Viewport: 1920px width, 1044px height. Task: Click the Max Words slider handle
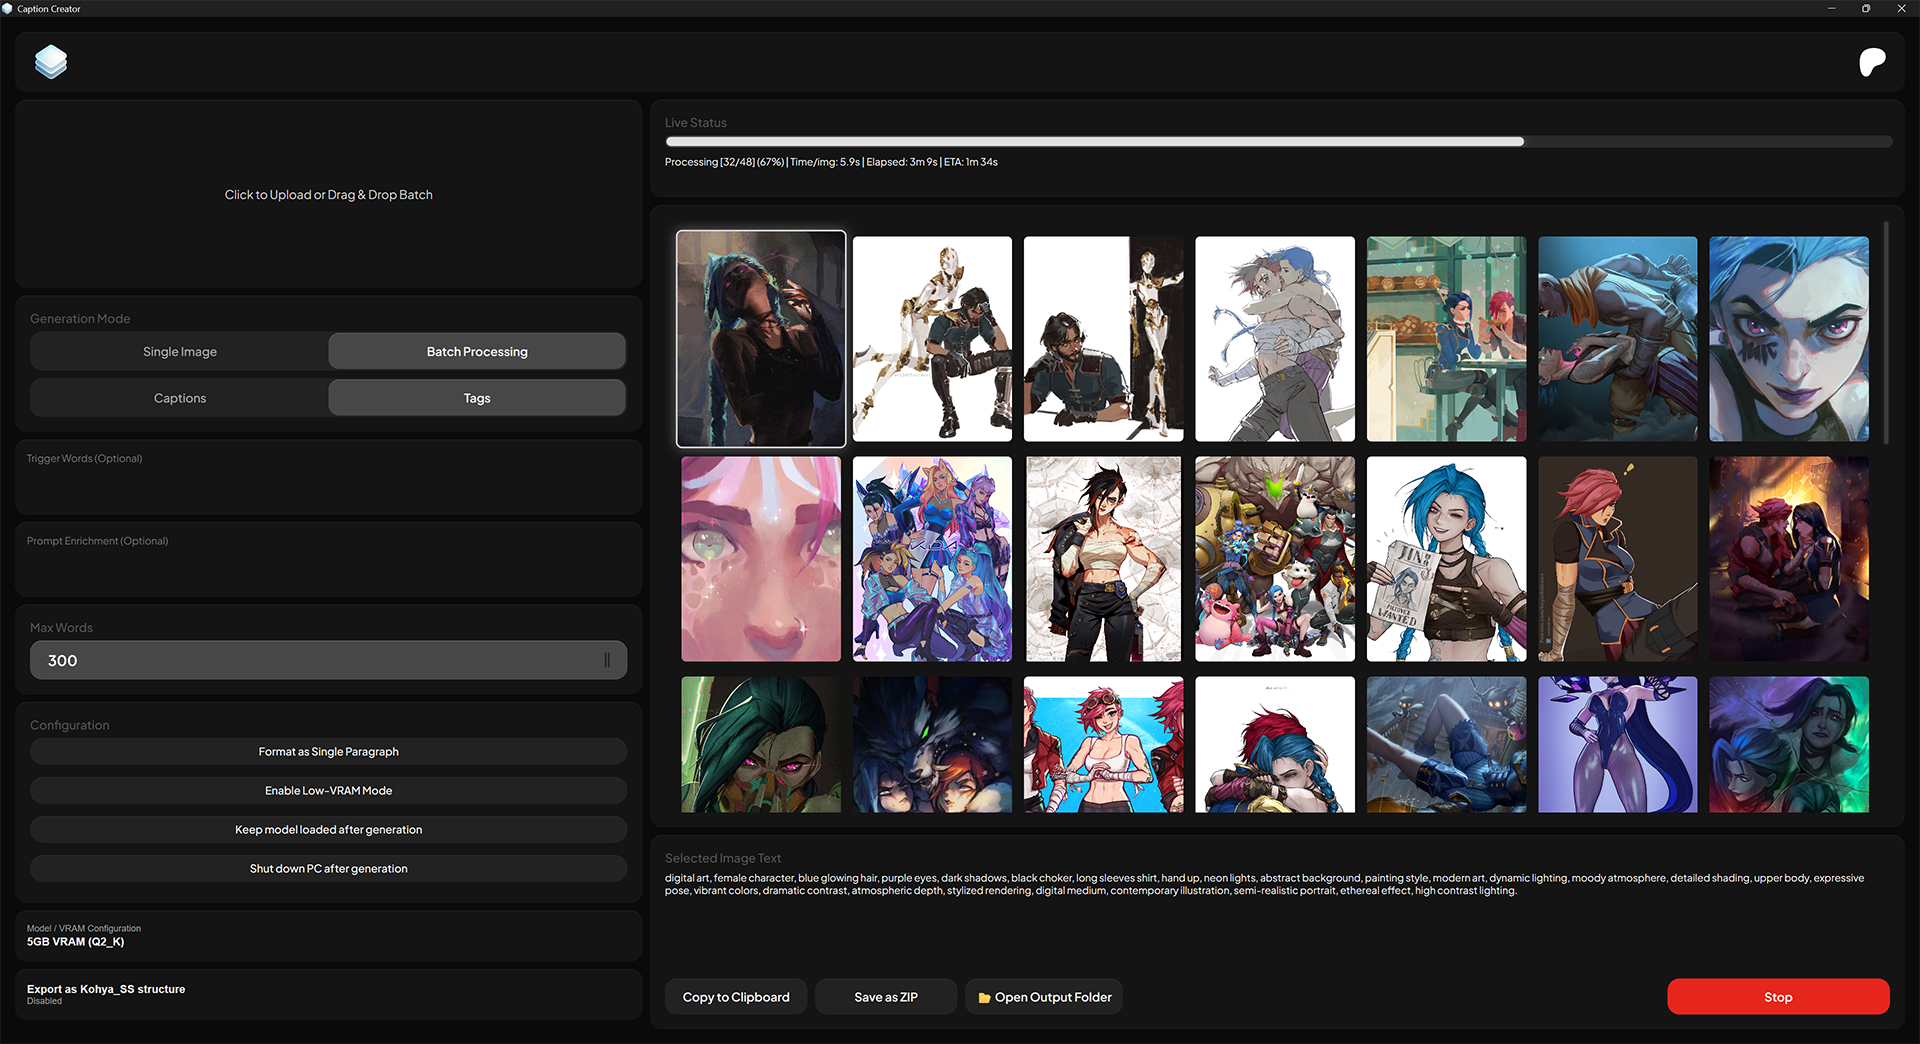click(607, 660)
